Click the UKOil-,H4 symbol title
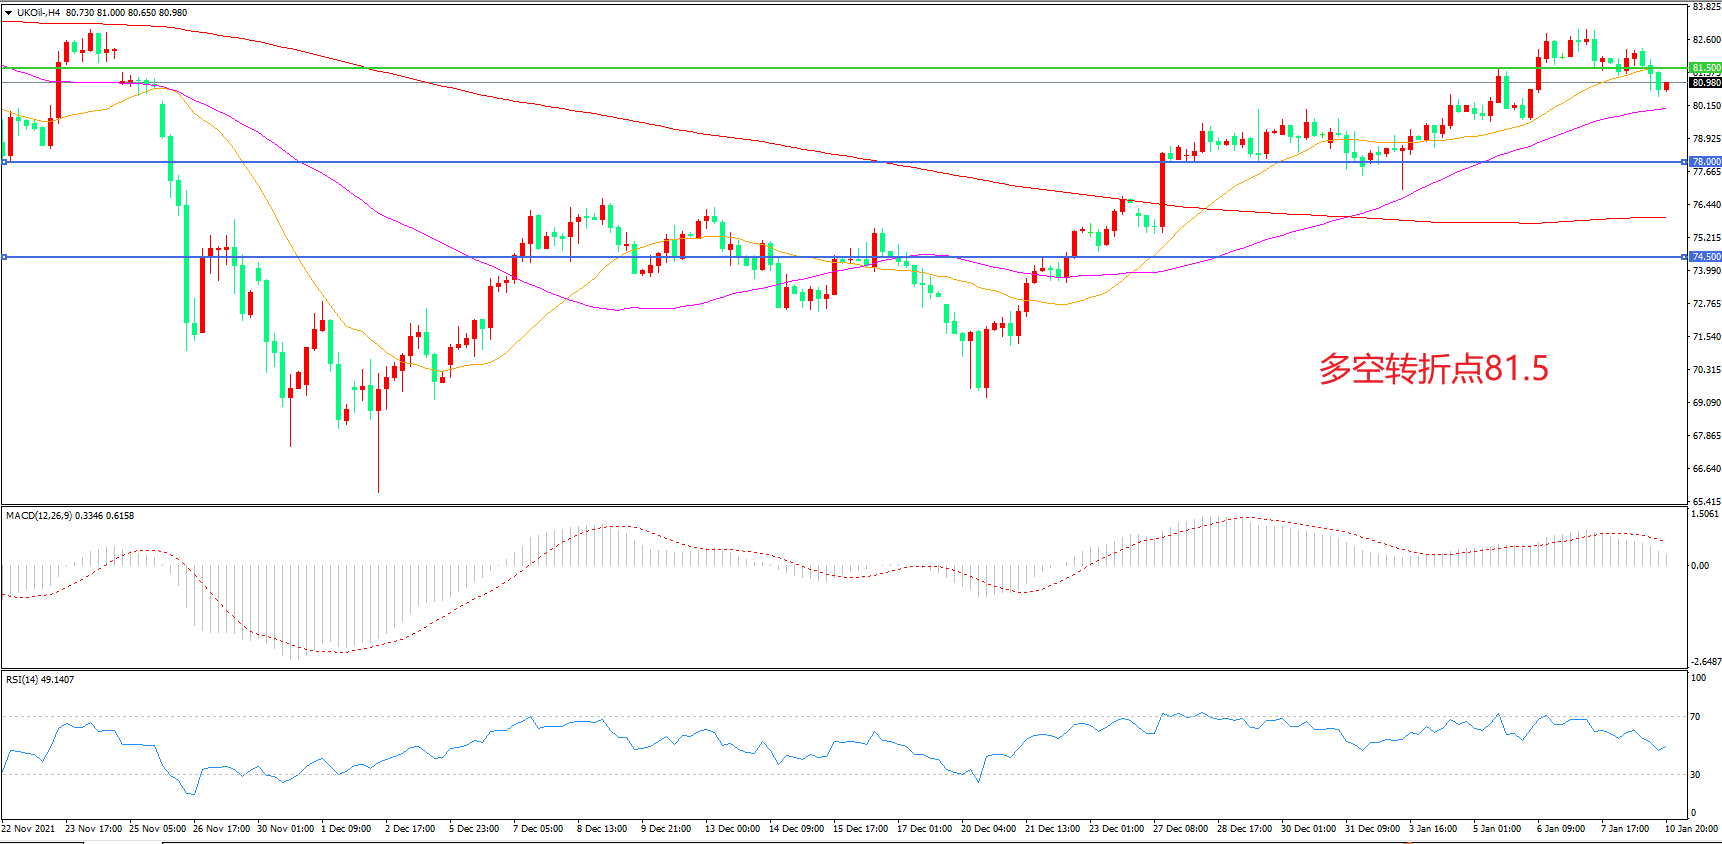Screen dimensions: 1722x844 point(38,13)
